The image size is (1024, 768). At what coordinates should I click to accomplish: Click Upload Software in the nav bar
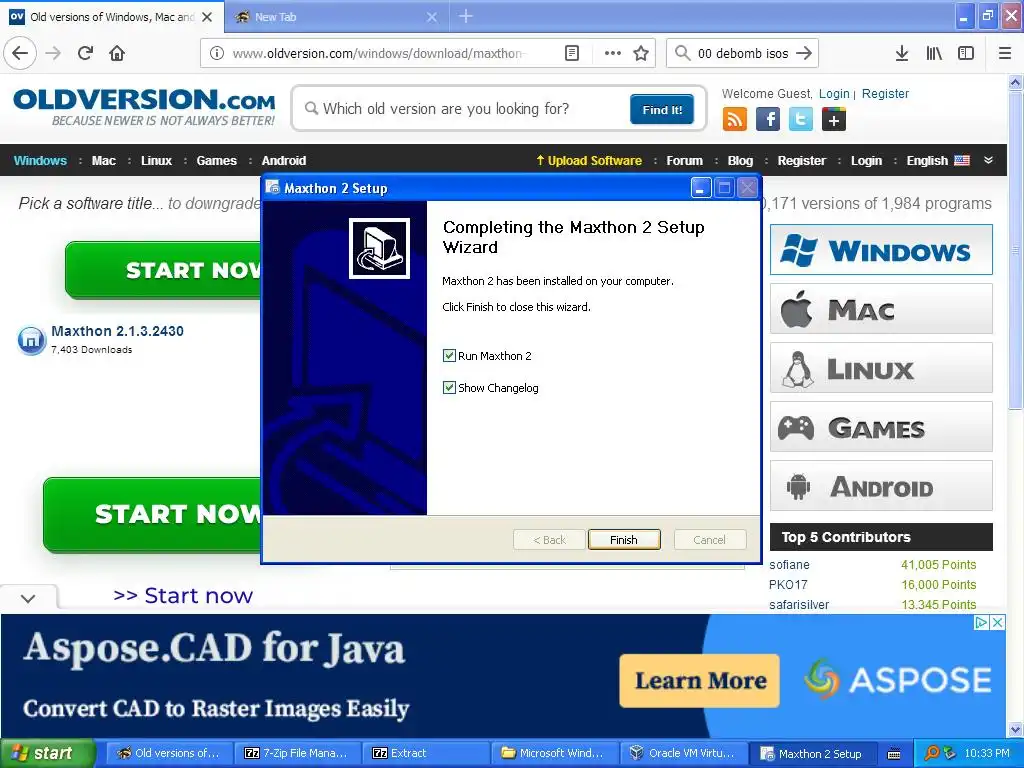(x=589, y=161)
